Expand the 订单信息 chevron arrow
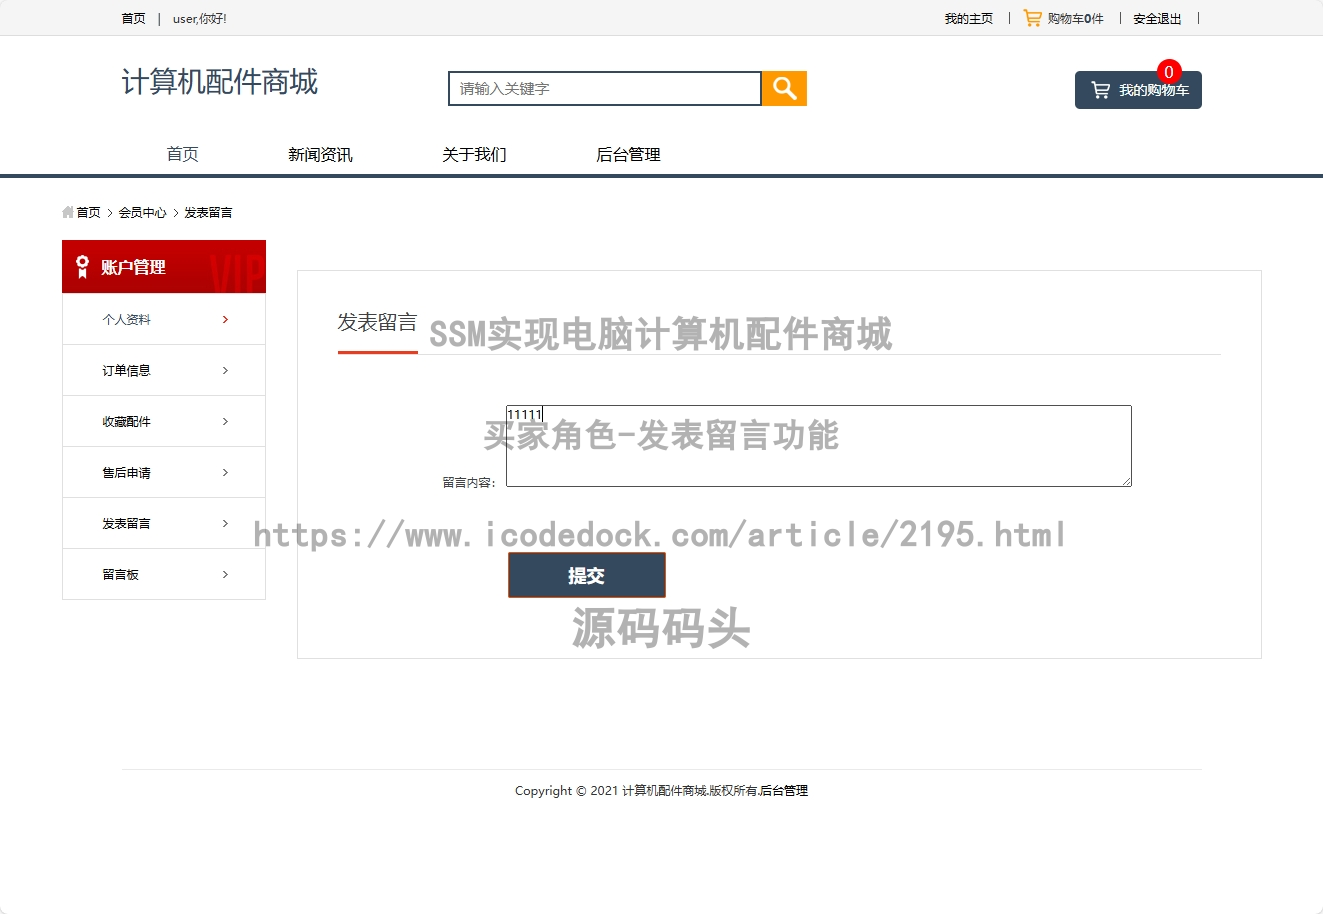The width and height of the screenshot is (1323, 914). click(x=225, y=371)
